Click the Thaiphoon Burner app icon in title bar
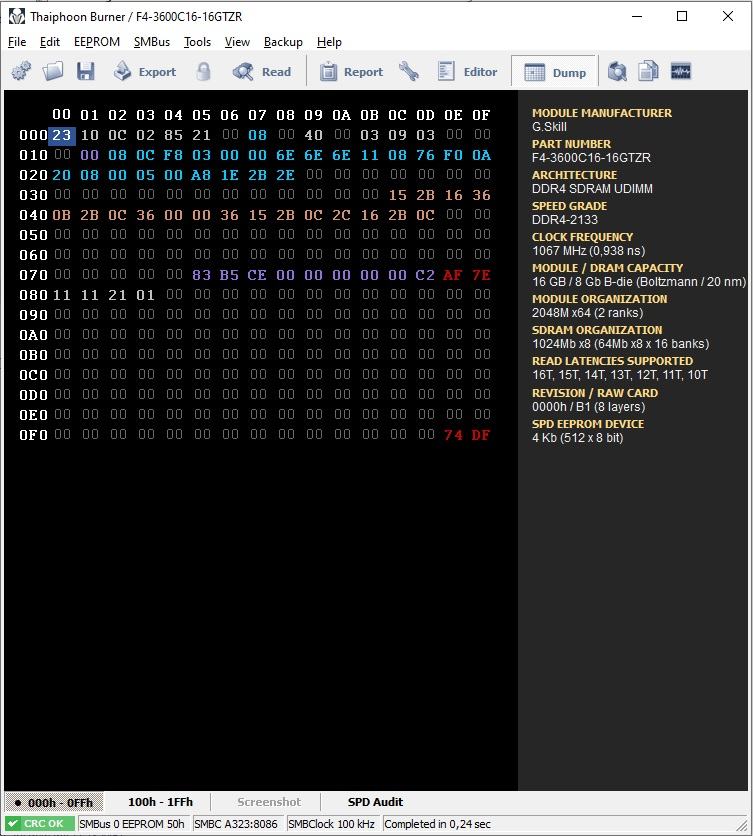Image resolution: width=753 pixels, height=836 pixels. pyautogui.click(x=17, y=16)
